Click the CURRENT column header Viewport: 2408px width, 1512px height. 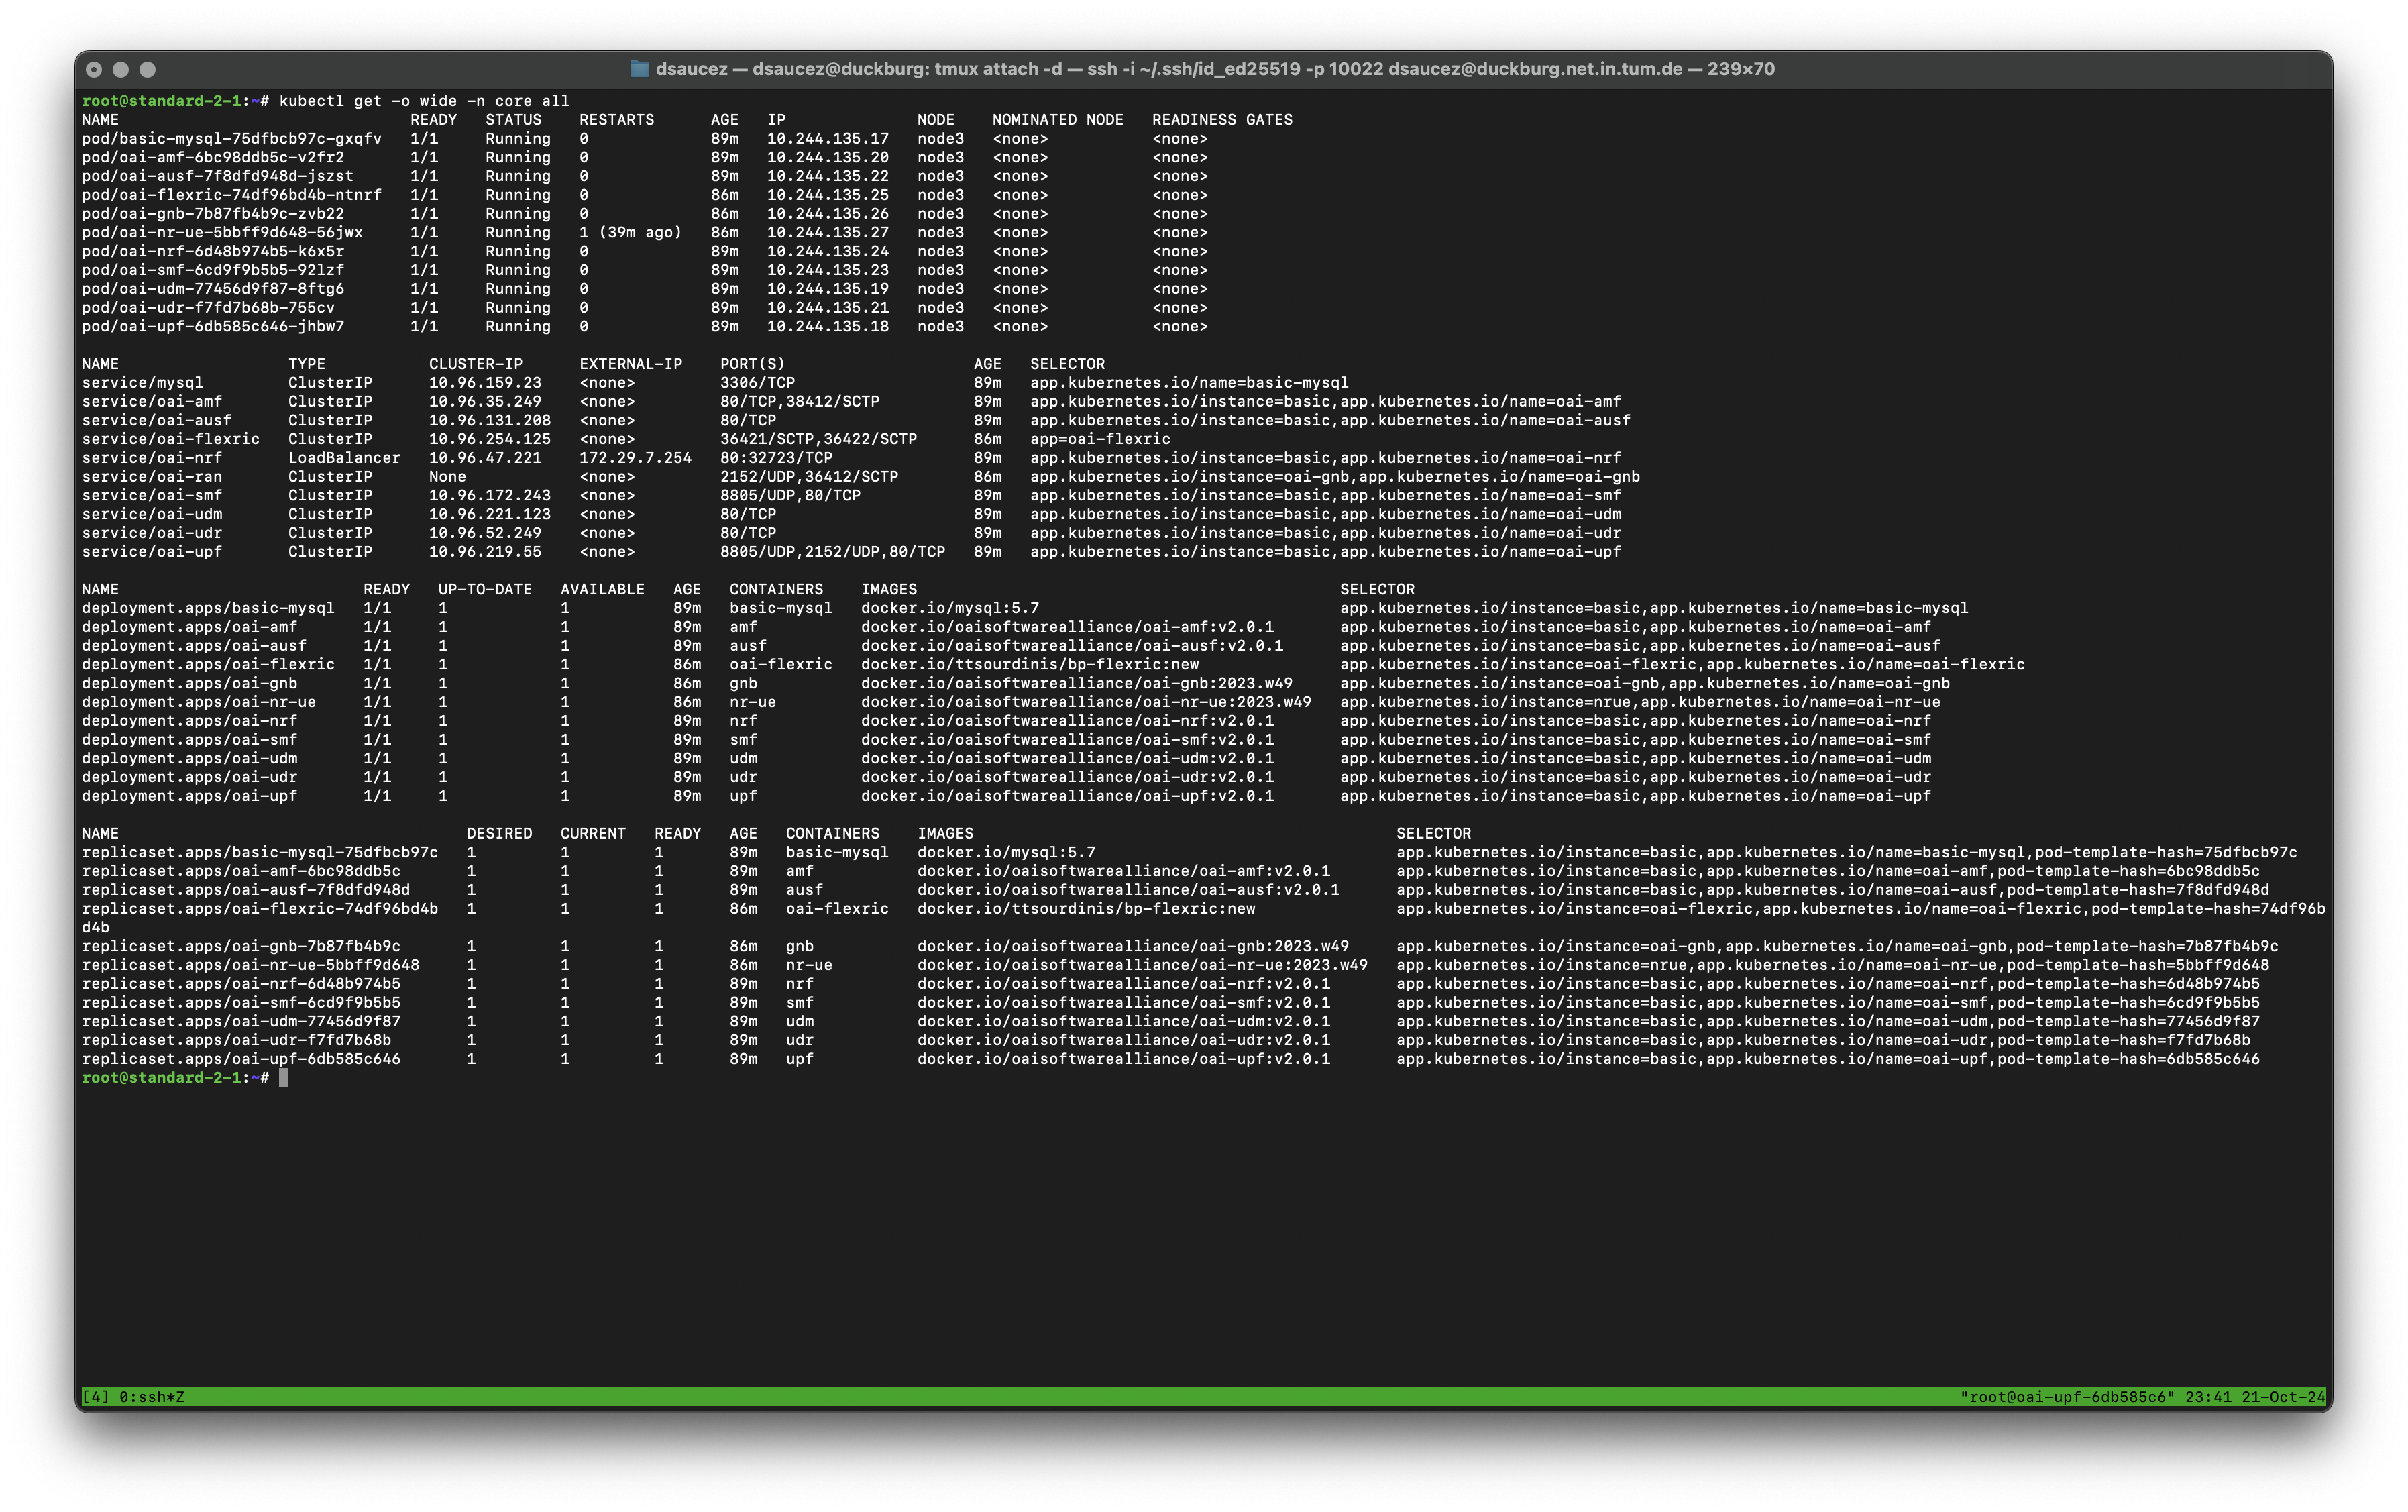coord(593,833)
